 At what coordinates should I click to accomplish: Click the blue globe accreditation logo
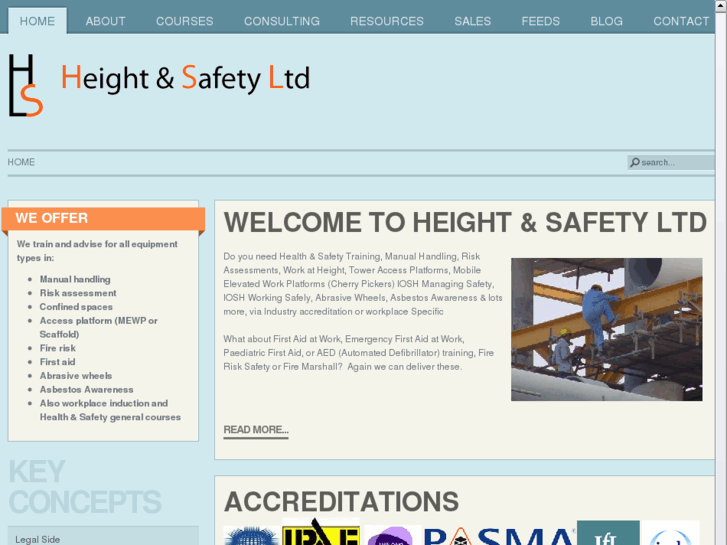tap(251, 536)
